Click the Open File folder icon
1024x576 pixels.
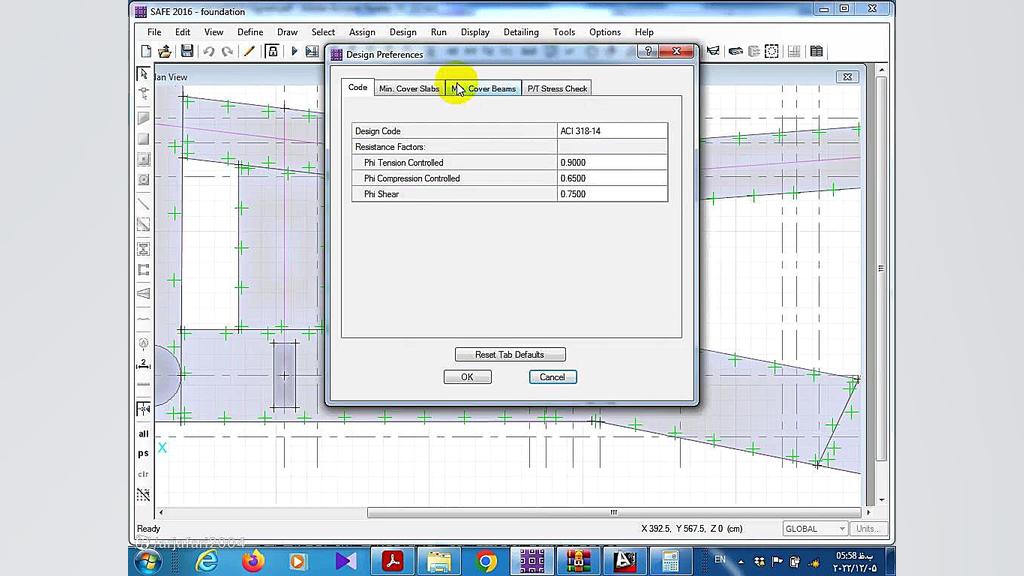[165, 51]
